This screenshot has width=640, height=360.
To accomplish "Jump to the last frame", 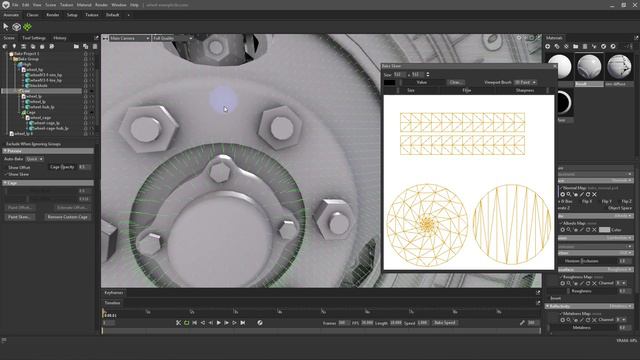I will (243, 323).
